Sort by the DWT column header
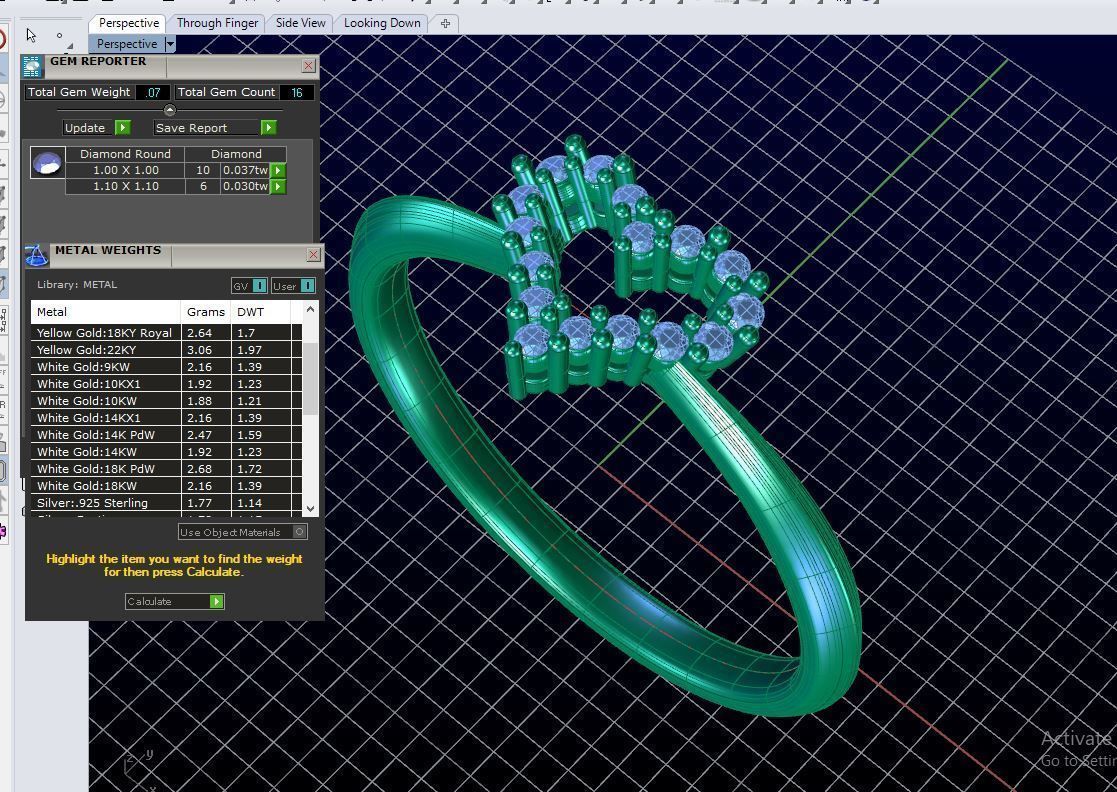Viewport: 1117px width, 792px height. coord(261,312)
